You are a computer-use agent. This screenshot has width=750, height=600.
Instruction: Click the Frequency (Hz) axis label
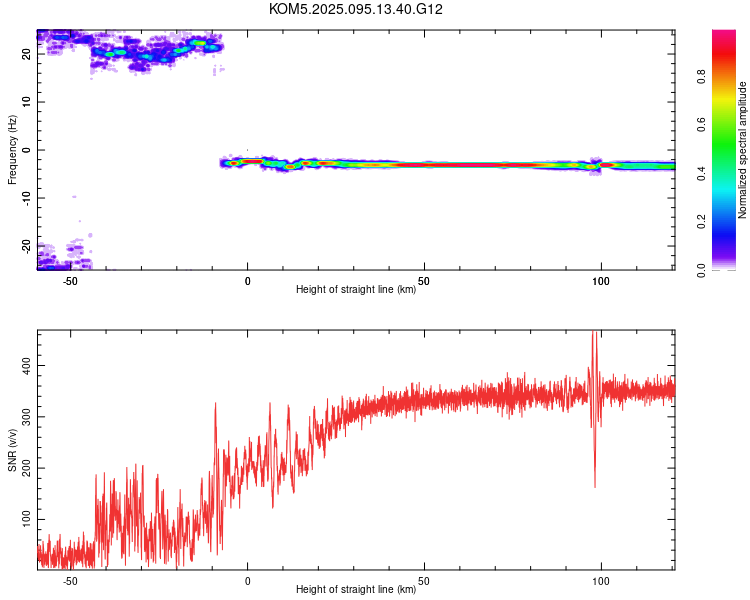point(12,150)
